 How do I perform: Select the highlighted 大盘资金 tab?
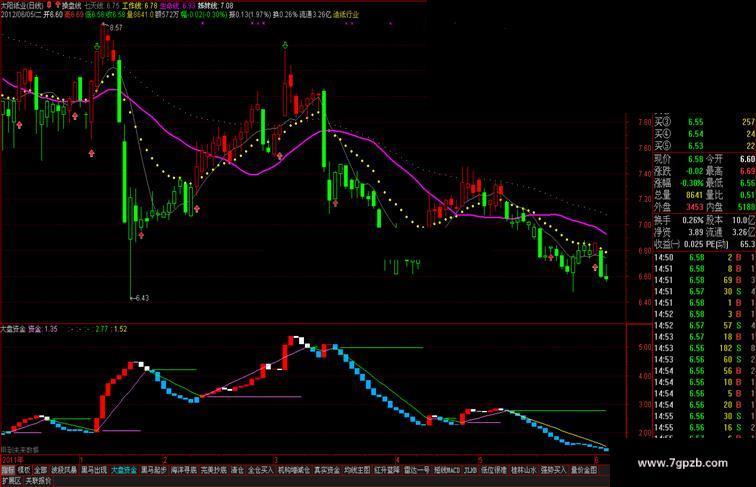click(x=124, y=470)
